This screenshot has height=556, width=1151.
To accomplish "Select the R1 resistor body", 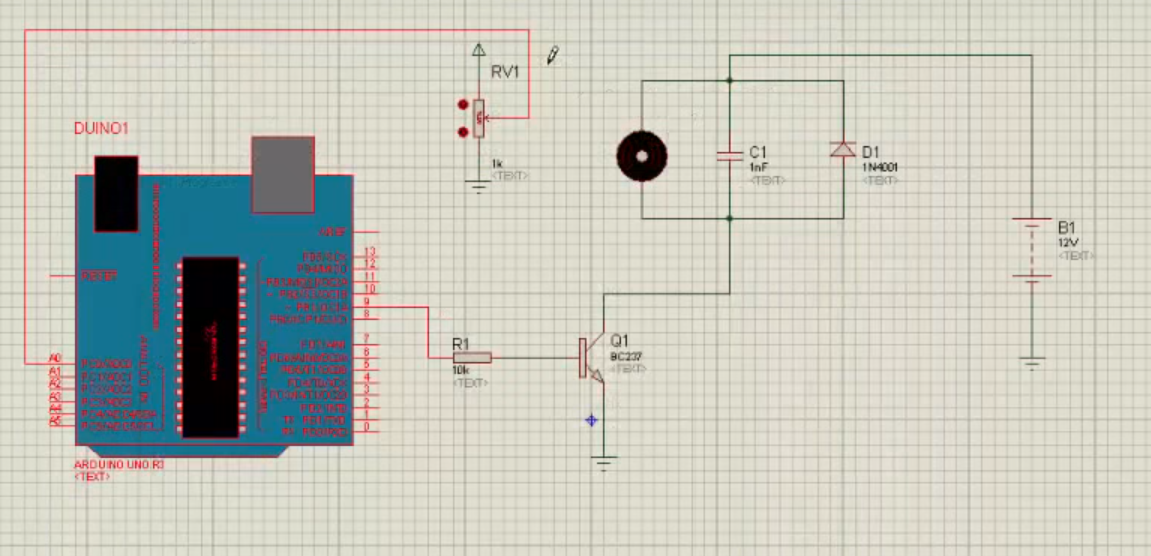I will (472, 358).
